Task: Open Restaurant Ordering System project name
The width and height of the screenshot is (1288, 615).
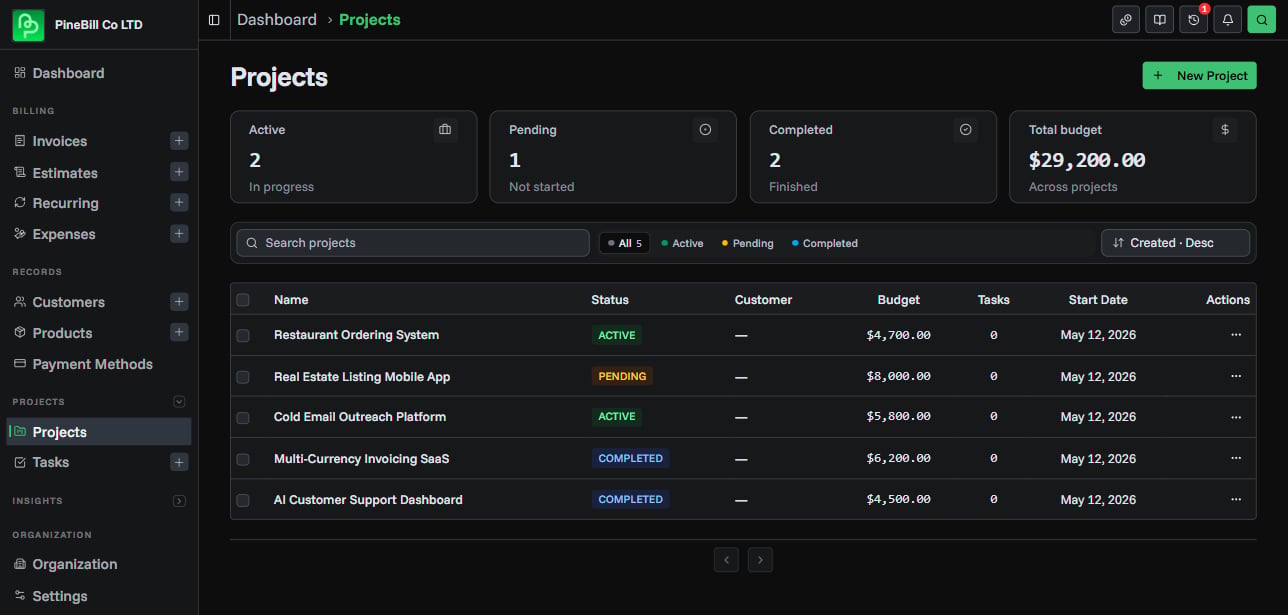Action: [x=356, y=335]
